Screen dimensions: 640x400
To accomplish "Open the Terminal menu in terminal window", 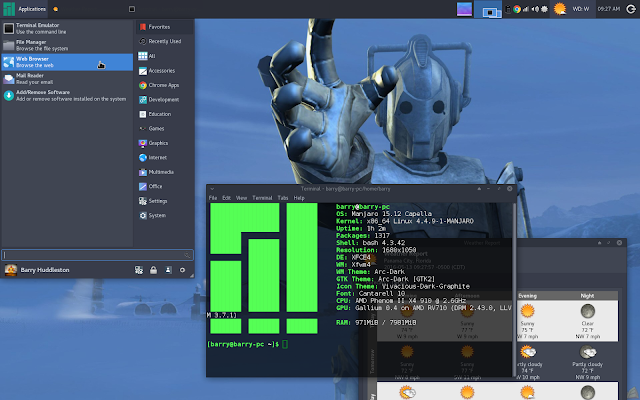I will click(262, 198).
